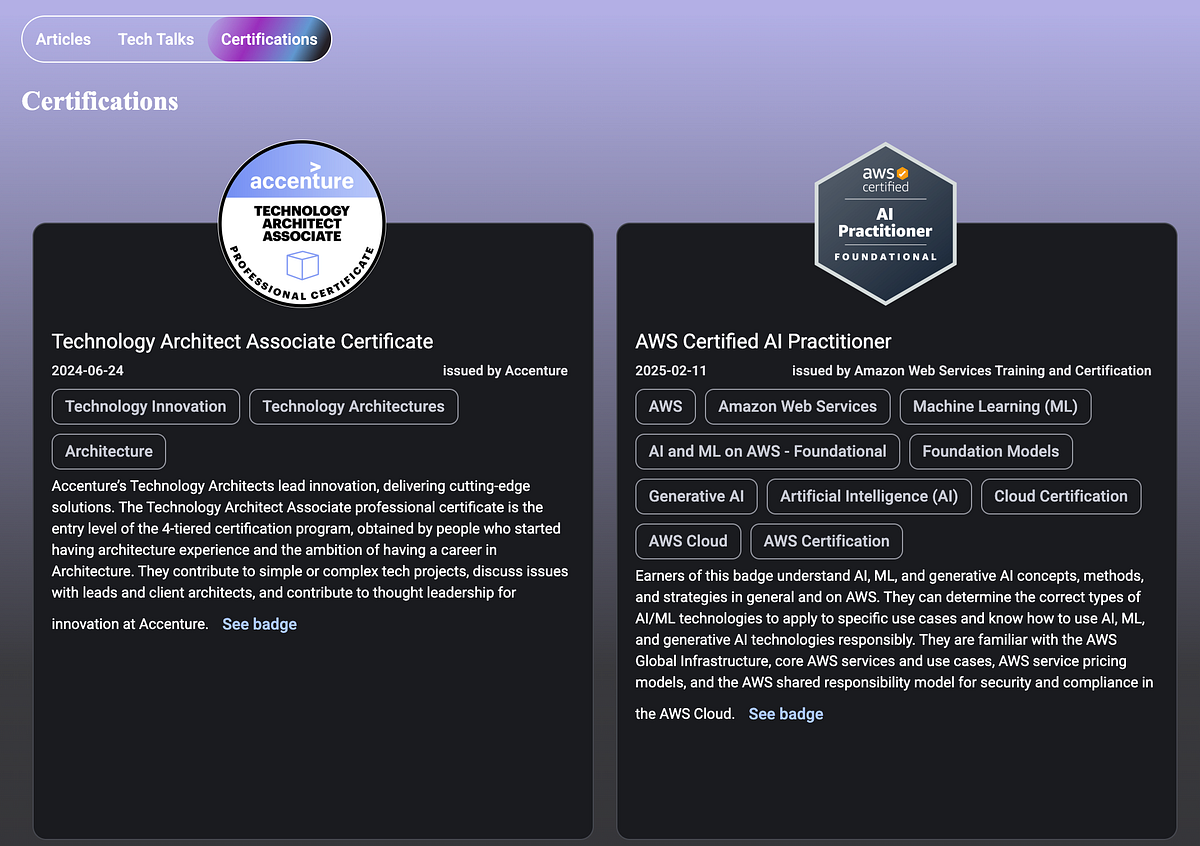1200x846 pixels.
Task: Select the Cloud Certification tag
Action: (1060, 496)
